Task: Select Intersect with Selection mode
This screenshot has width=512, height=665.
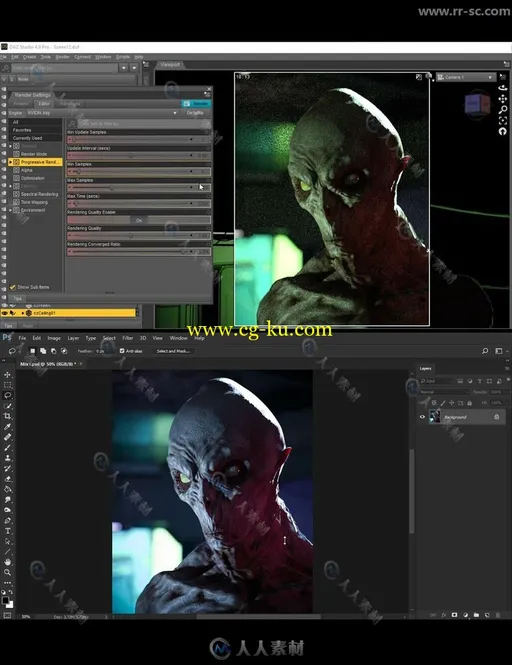Action: [64, 351]
